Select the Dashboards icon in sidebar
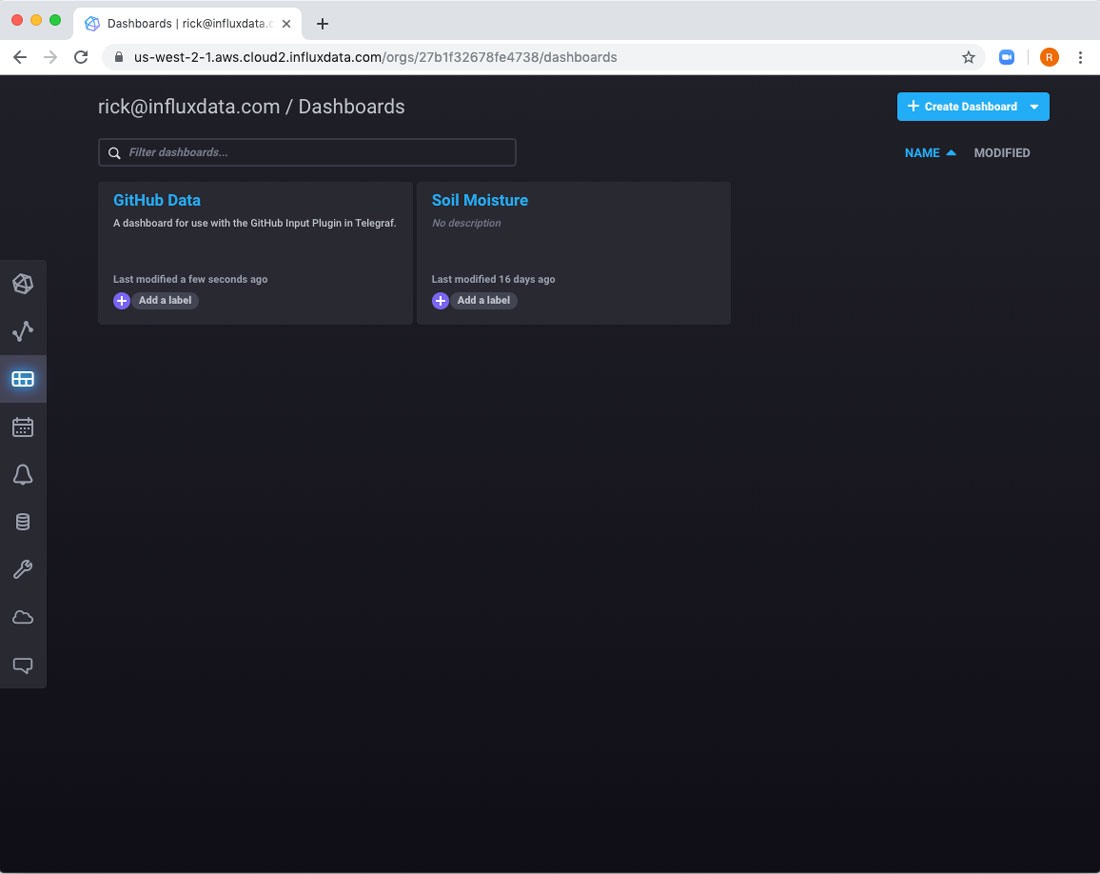1100x874 pixels. [x=22, y=379]
